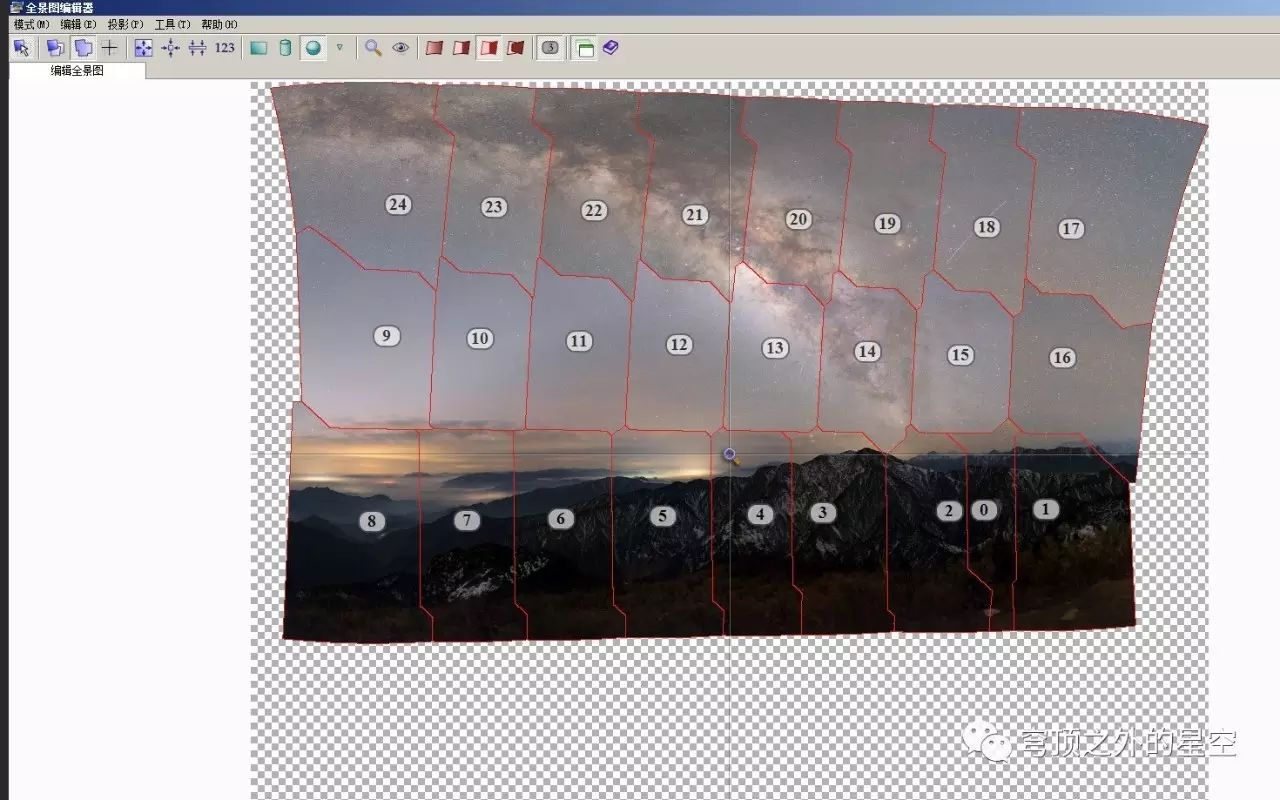Open the 工具(T) menu
Image resolution: width=1280 pixels, height=800 pixels.
tap(172, 24)
